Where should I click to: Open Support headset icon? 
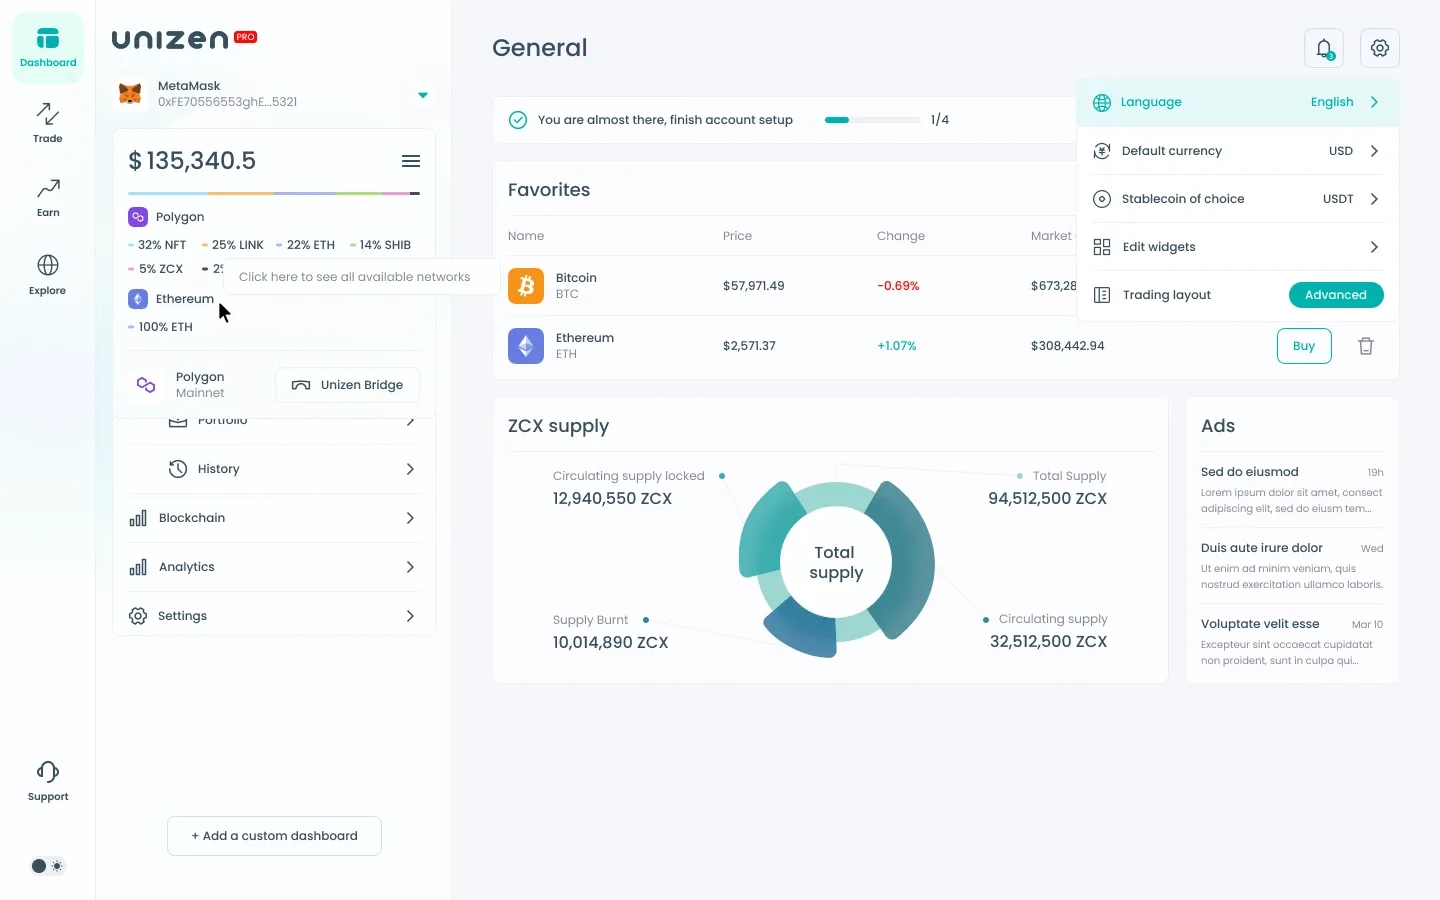[x=48, y=781]
